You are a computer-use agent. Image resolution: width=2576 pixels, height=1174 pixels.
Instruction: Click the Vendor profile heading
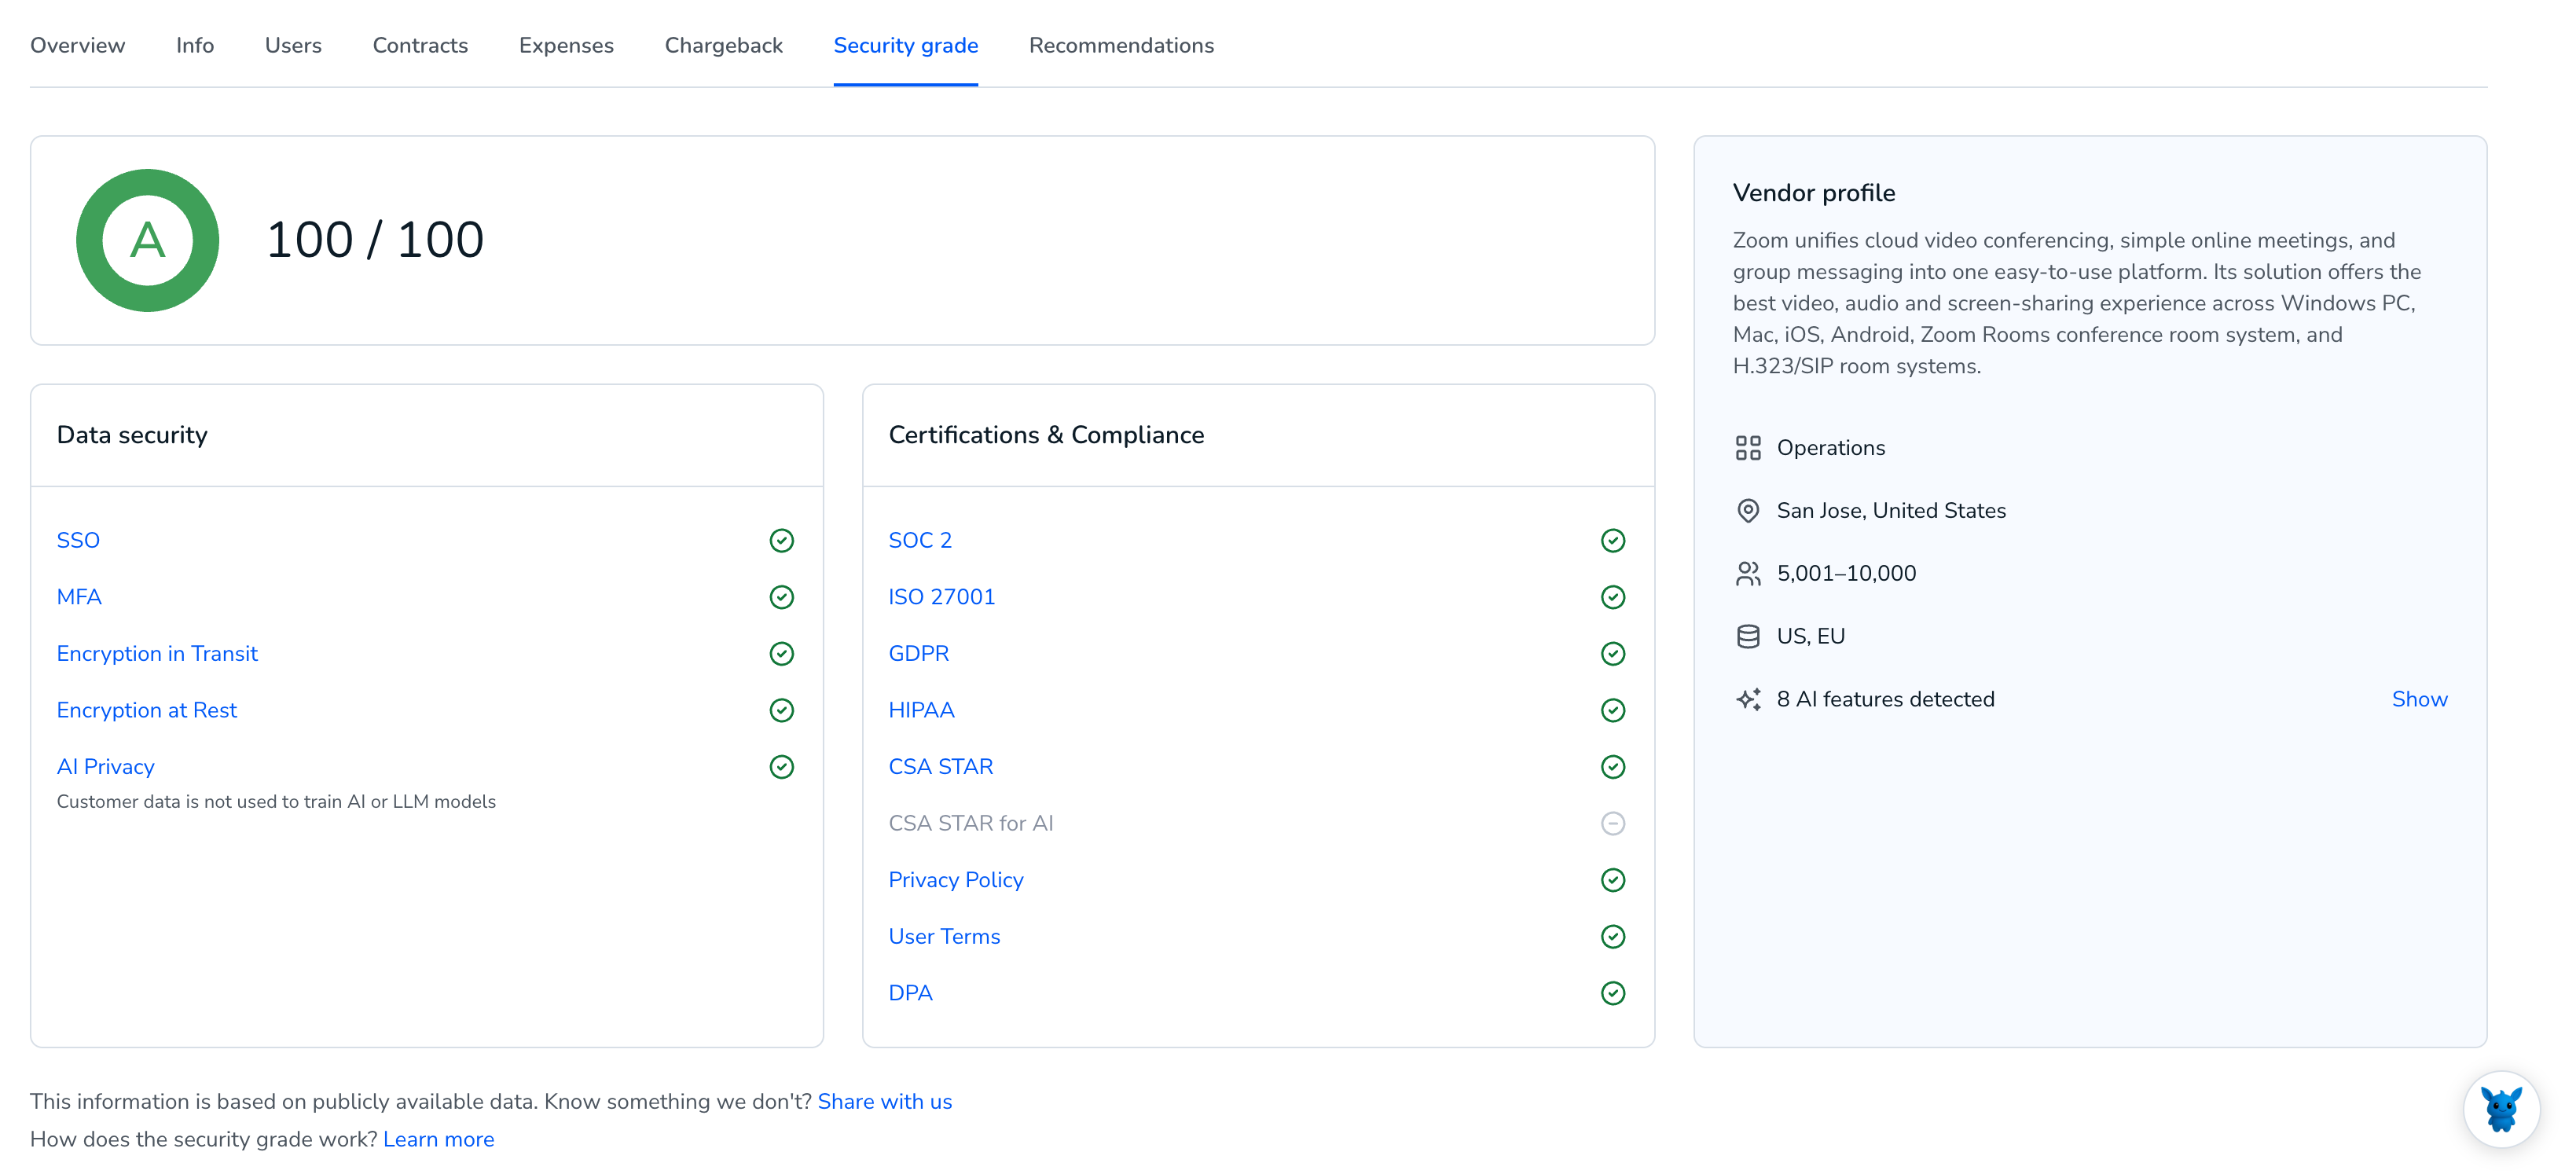point(1814,193)
